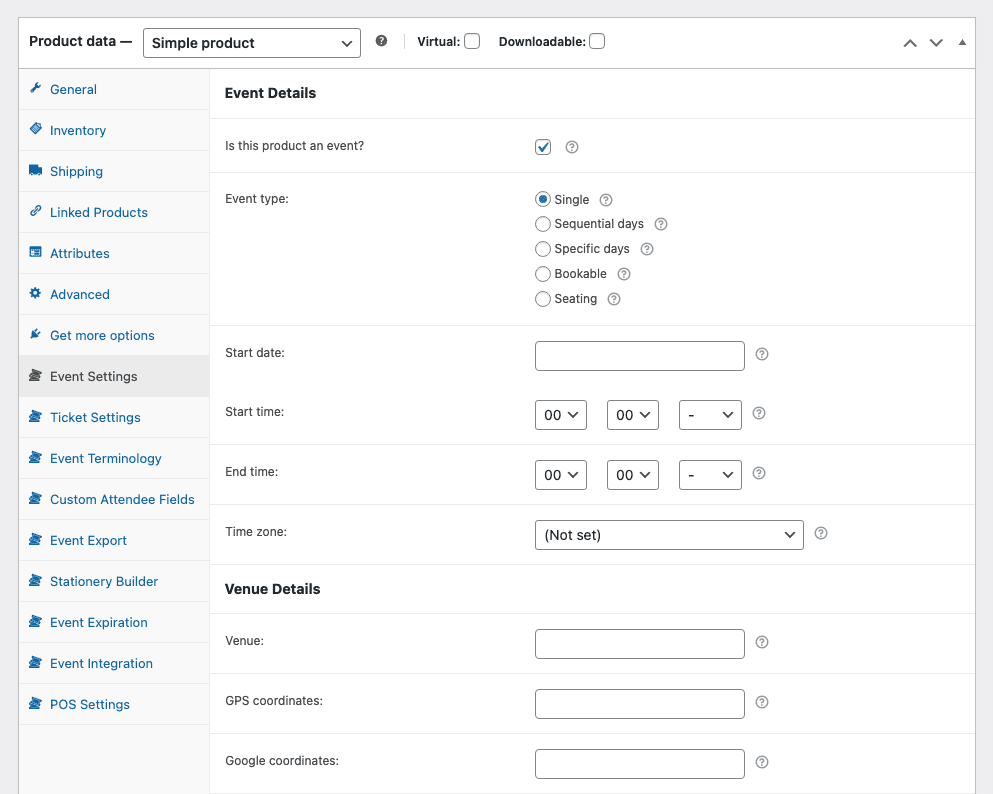This screenshot has width=993, height=794.
Task: Click move panel down arrow icon
Action: [x=936, y=43]
